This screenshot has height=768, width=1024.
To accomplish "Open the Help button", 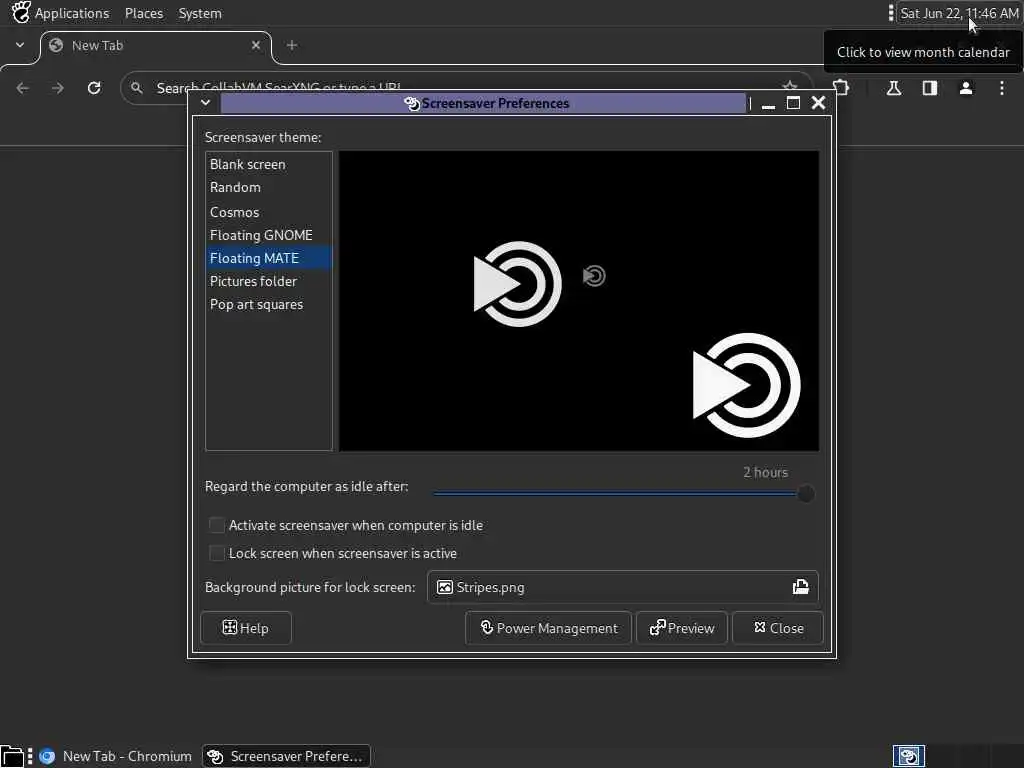I will coord(246,628).
